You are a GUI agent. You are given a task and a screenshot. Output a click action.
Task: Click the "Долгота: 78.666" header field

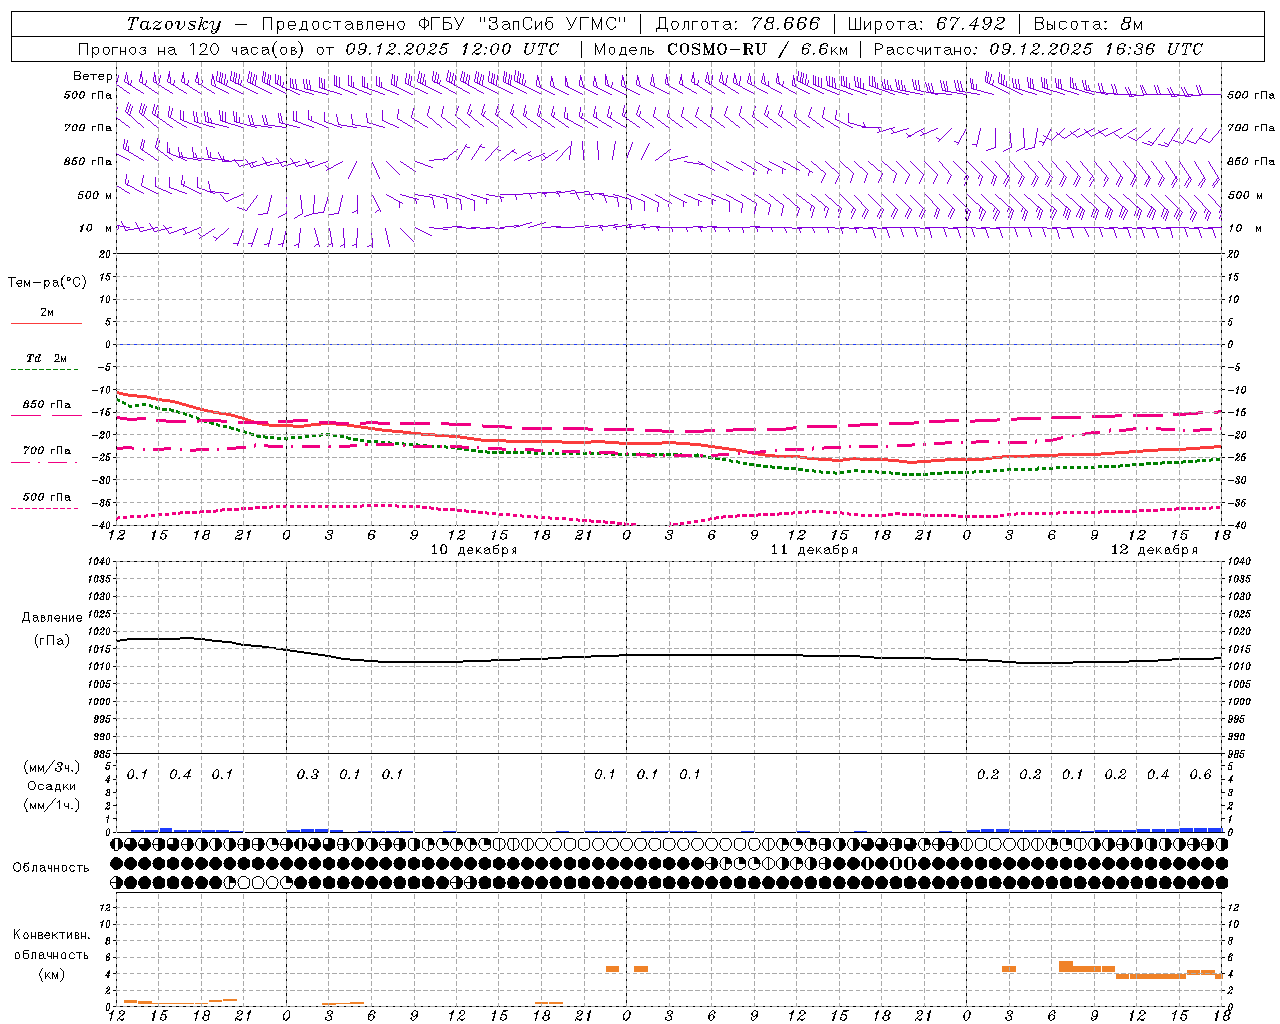coord(738,24)
